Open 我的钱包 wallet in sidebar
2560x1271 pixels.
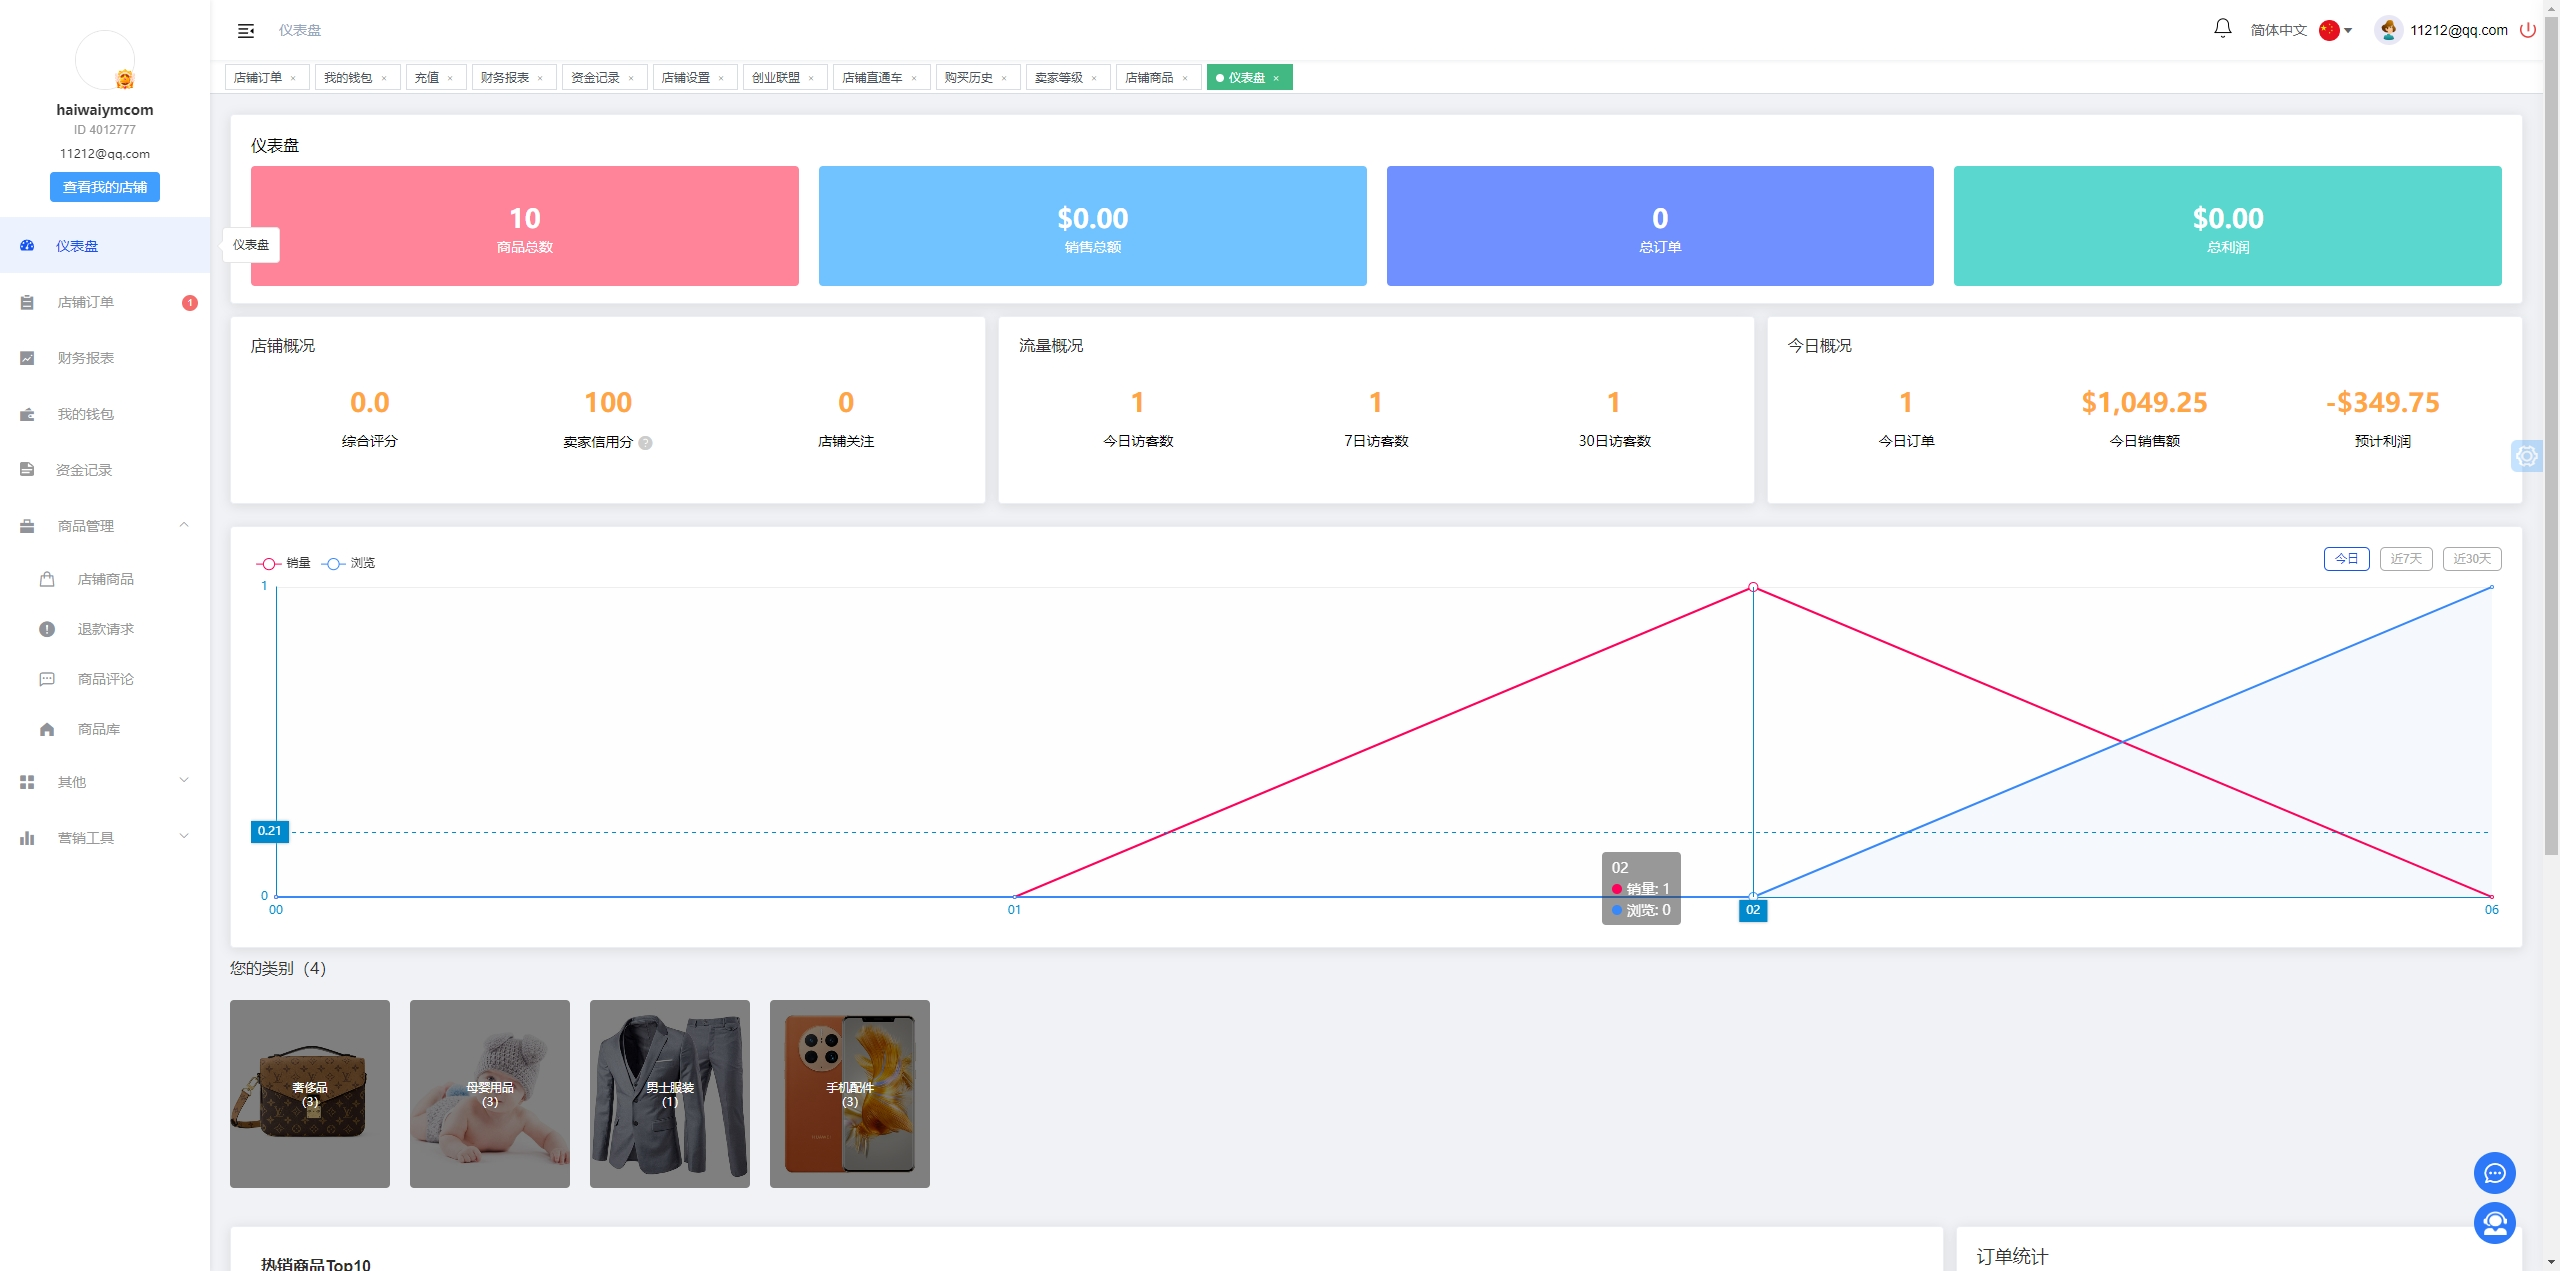click(x=85, y=414)
